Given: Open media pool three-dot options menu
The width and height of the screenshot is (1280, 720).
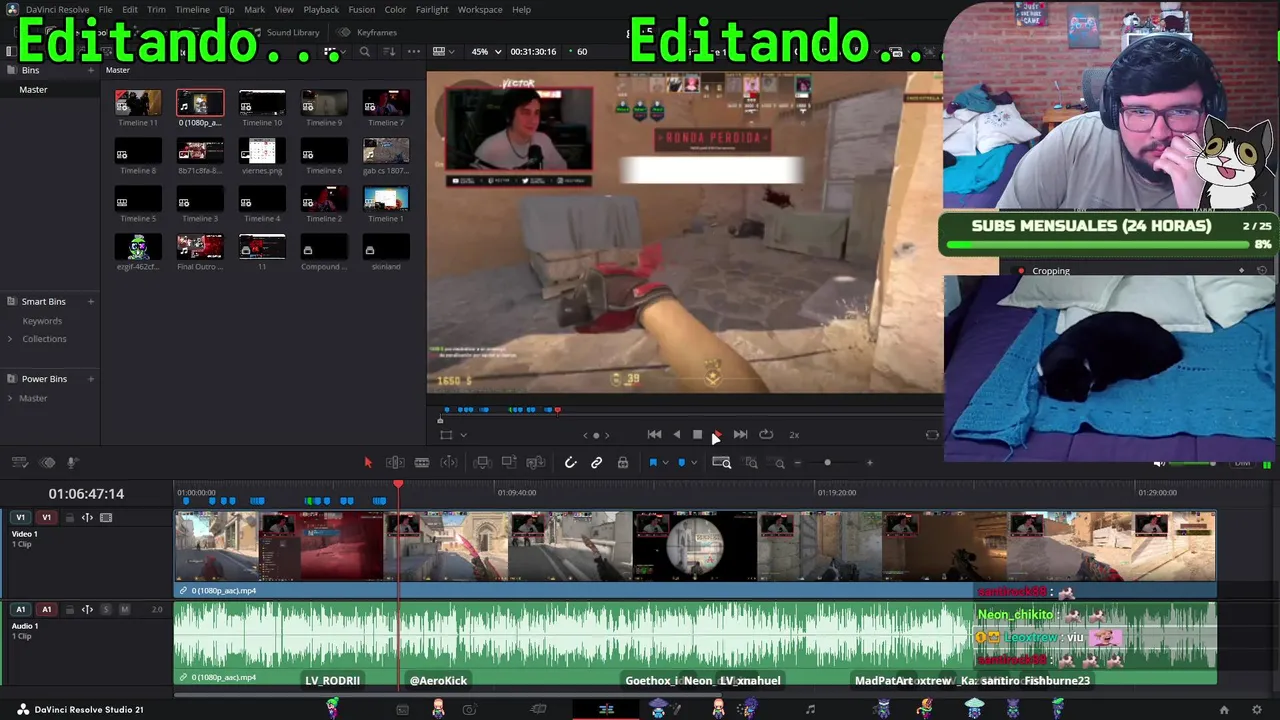Looking at the screenshot, I should 412,51.
